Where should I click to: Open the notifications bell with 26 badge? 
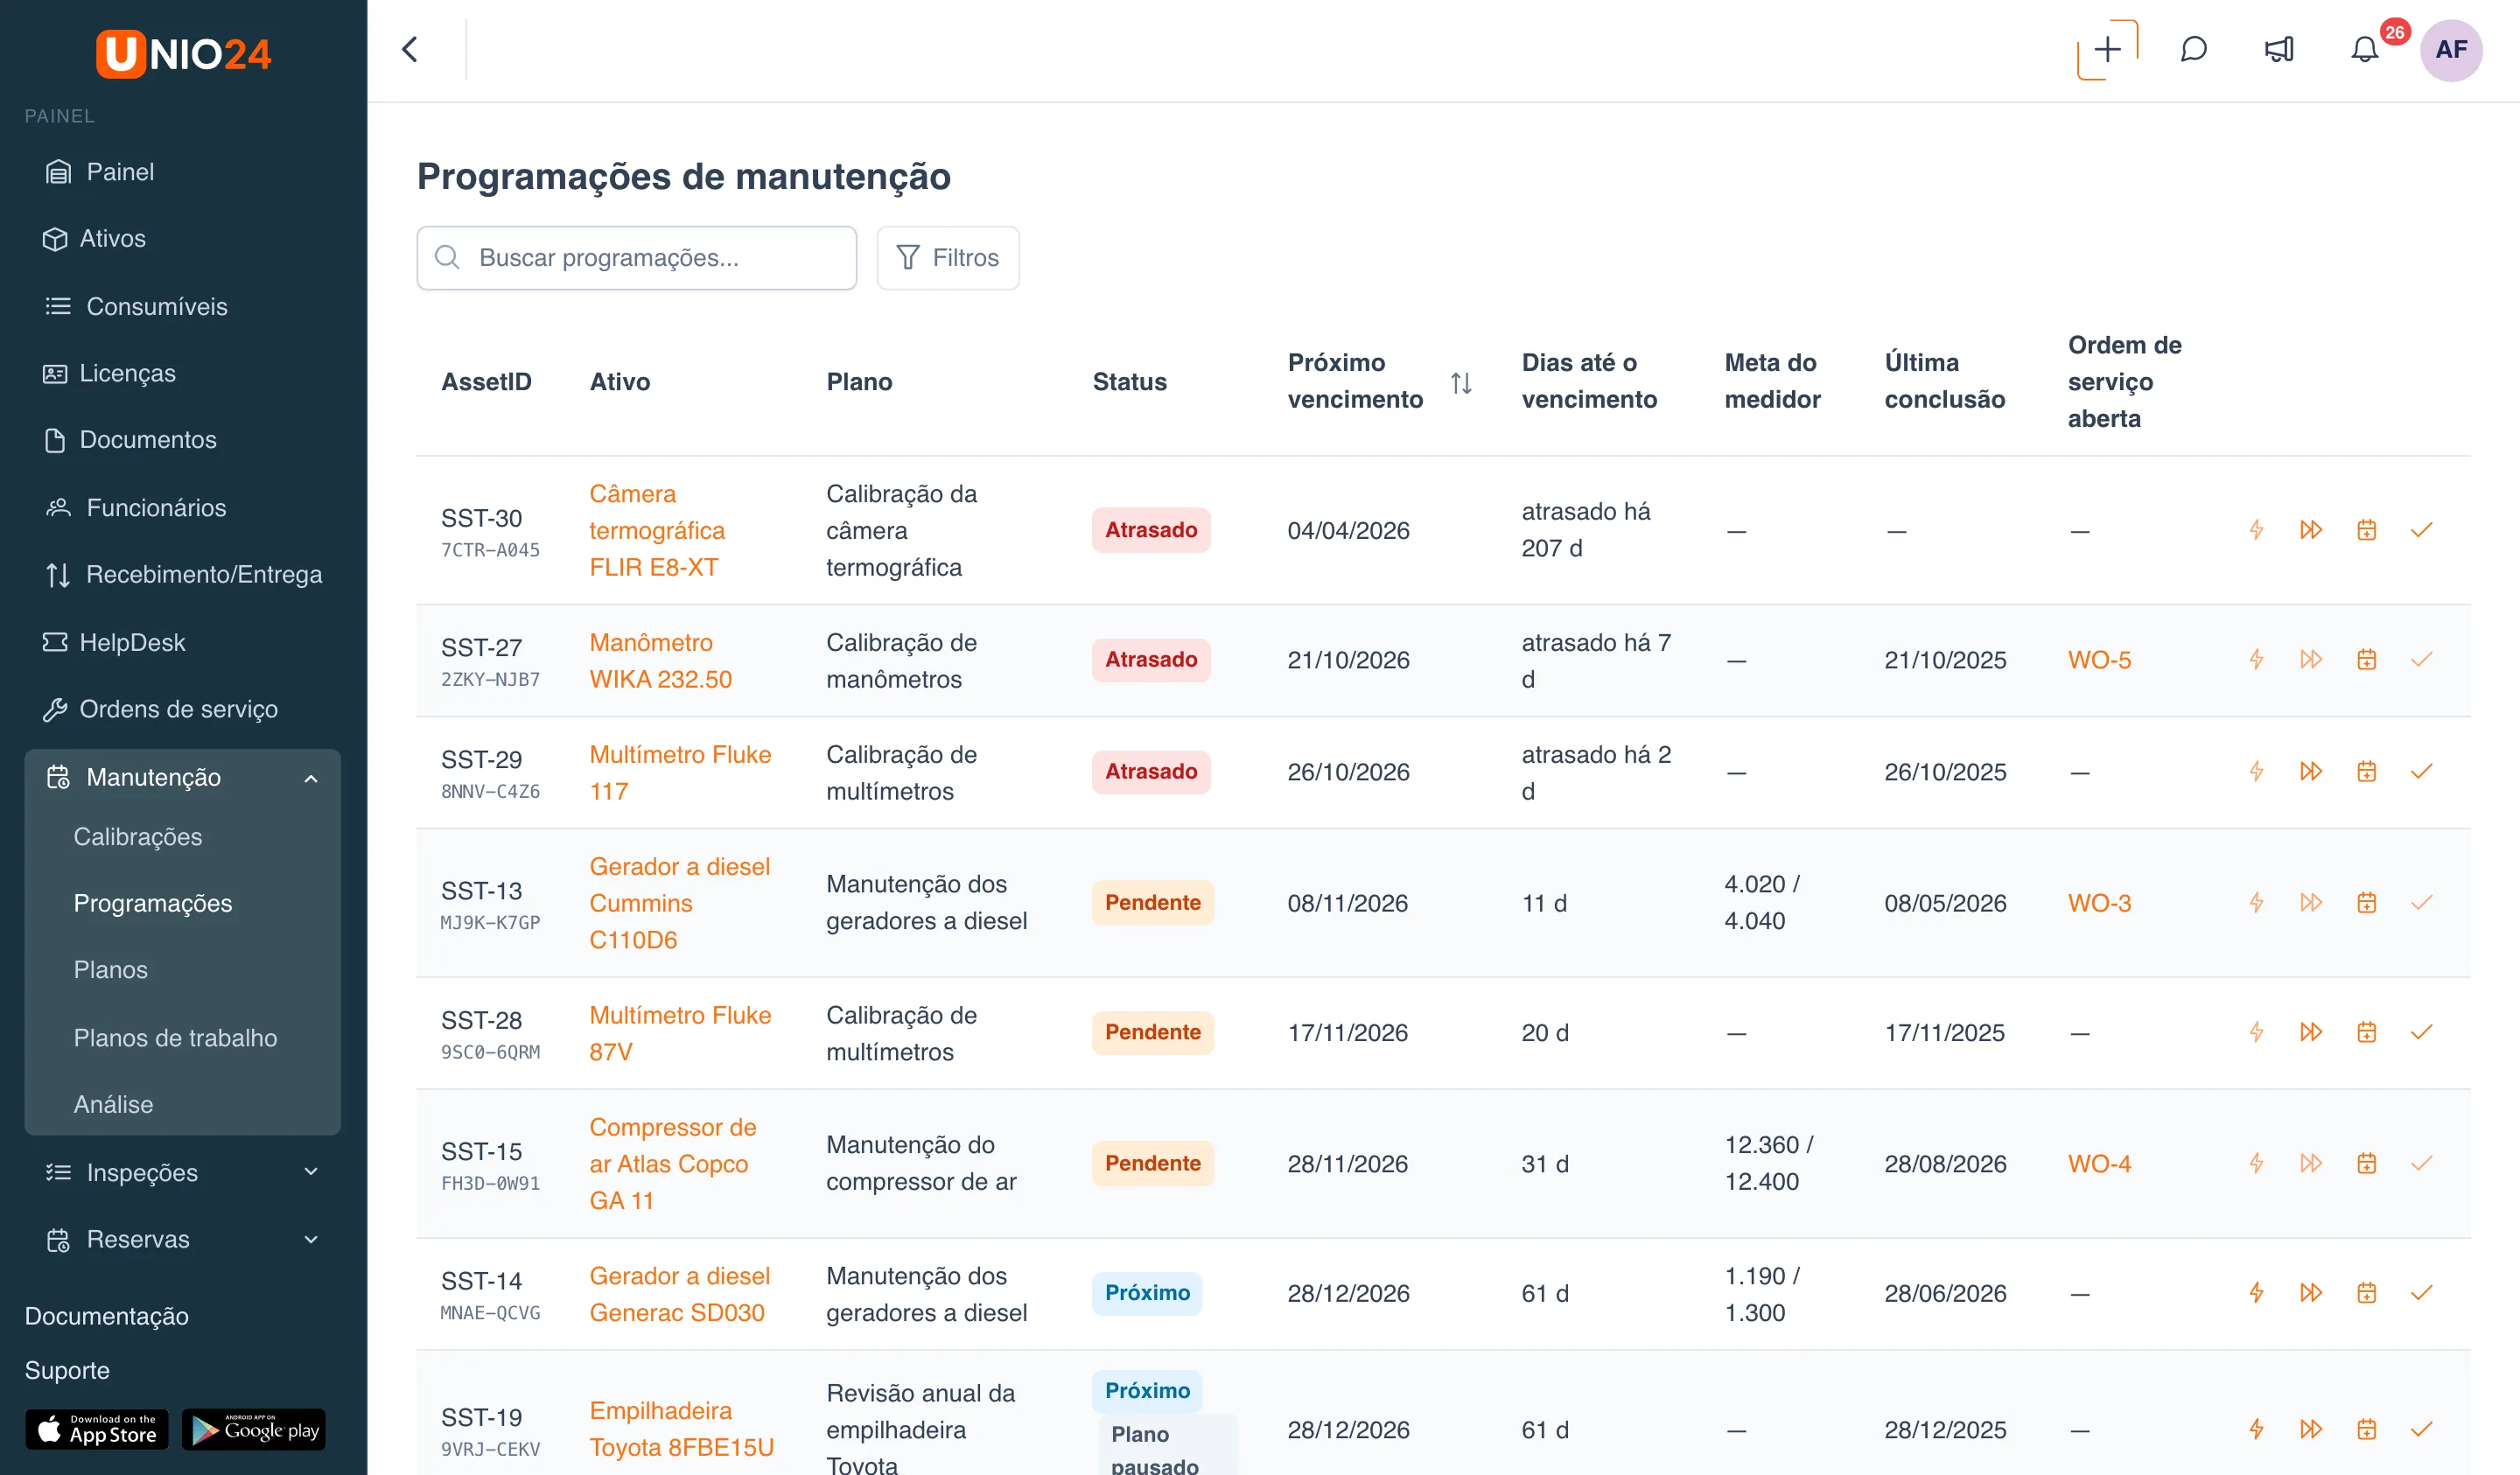click(x=2365, y=50)
